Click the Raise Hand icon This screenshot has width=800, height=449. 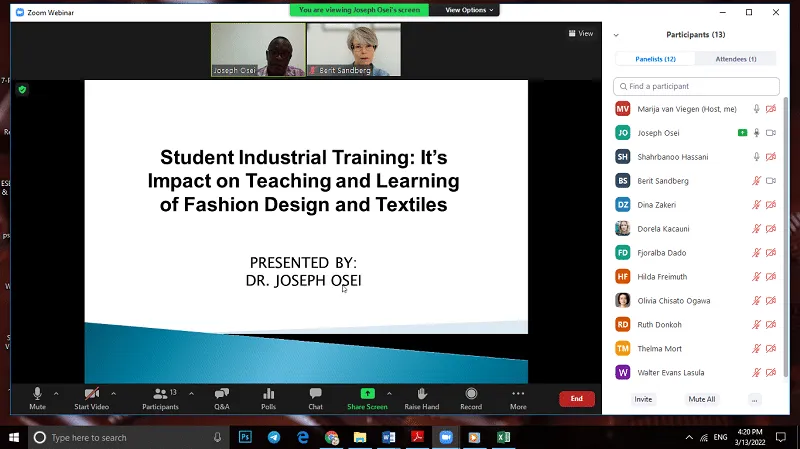(x=422, y=394)
